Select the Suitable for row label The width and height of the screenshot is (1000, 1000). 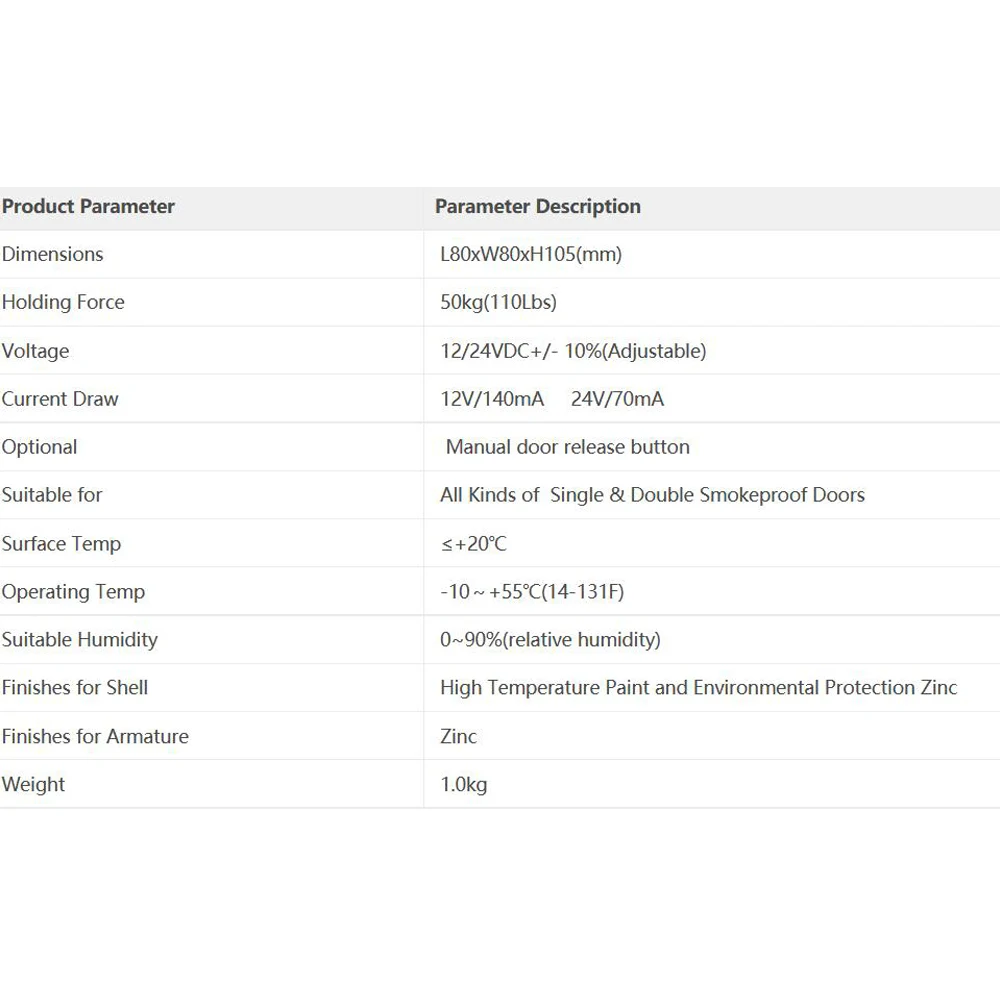52,495
